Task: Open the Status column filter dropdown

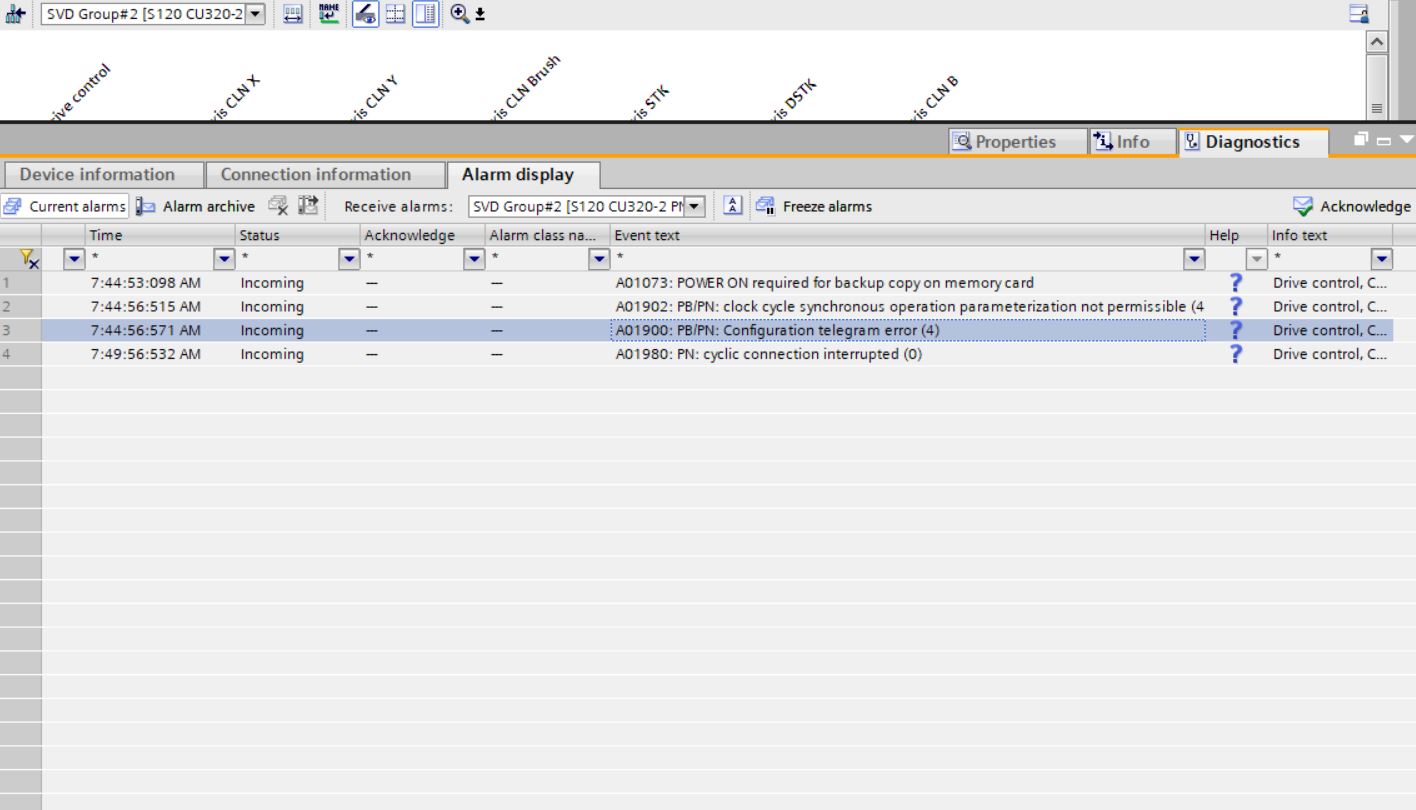Action: point(349,259)
